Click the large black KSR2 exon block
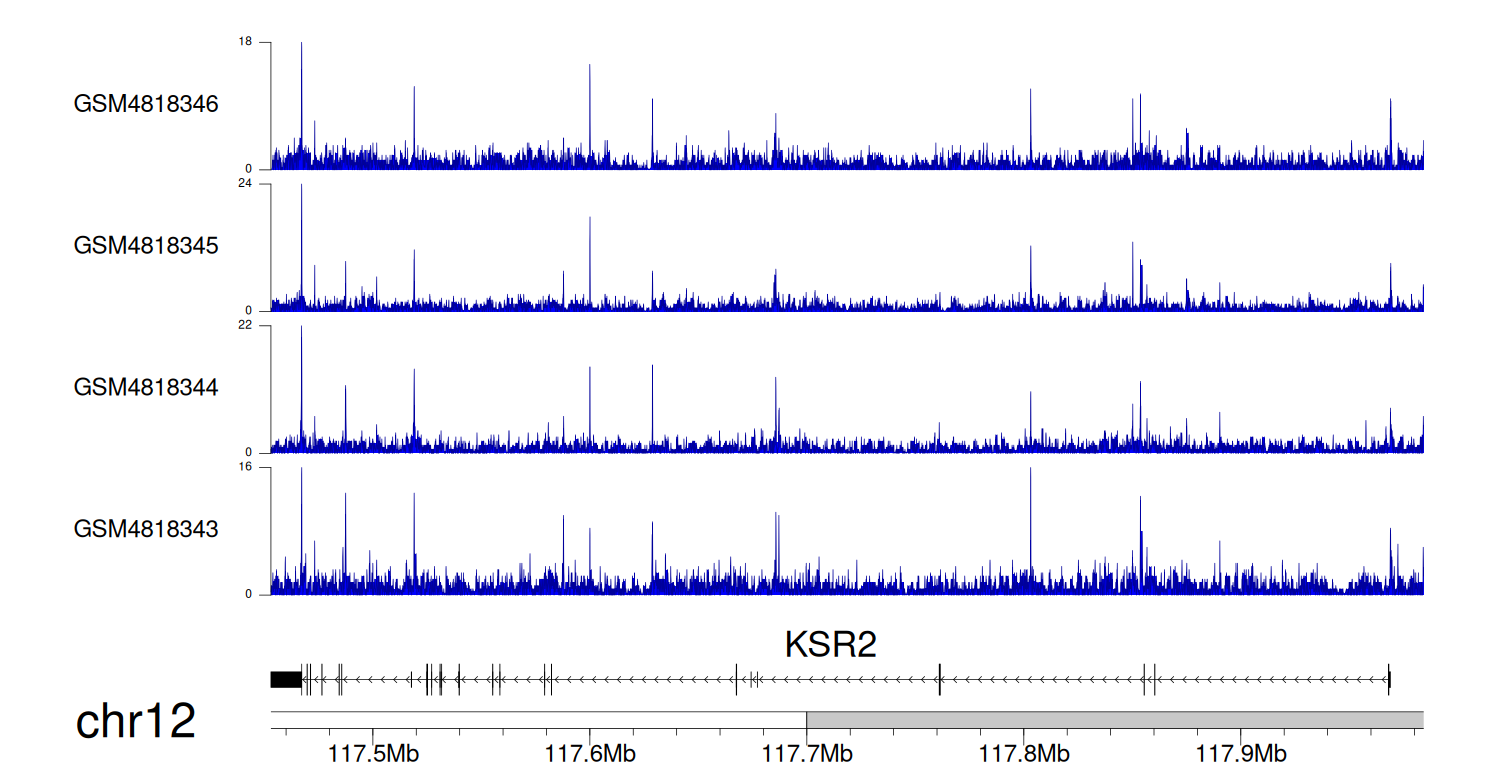 pyautogui.click(x=286, y=680)
